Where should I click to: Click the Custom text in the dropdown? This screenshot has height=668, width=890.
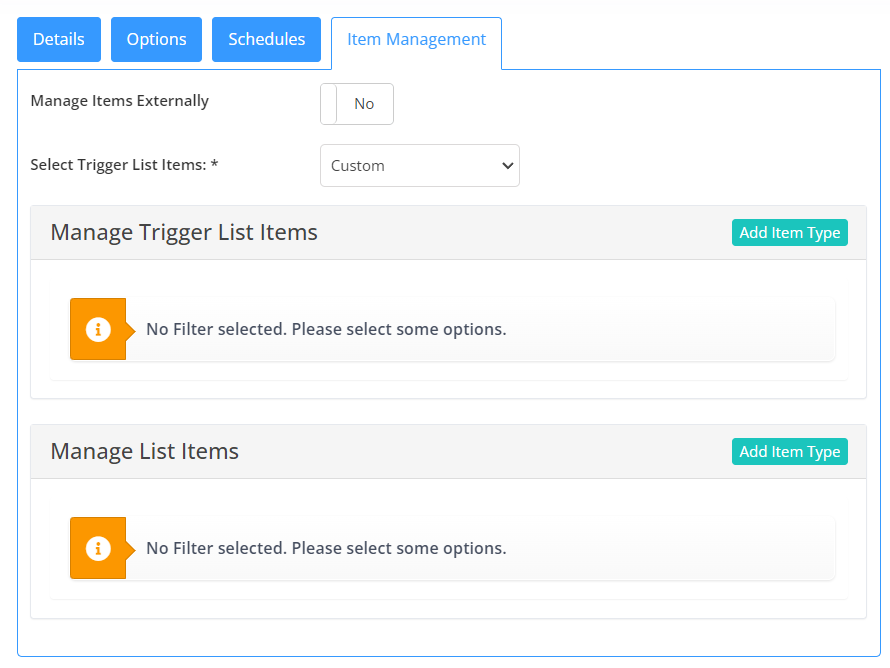(x=358, y=166)
